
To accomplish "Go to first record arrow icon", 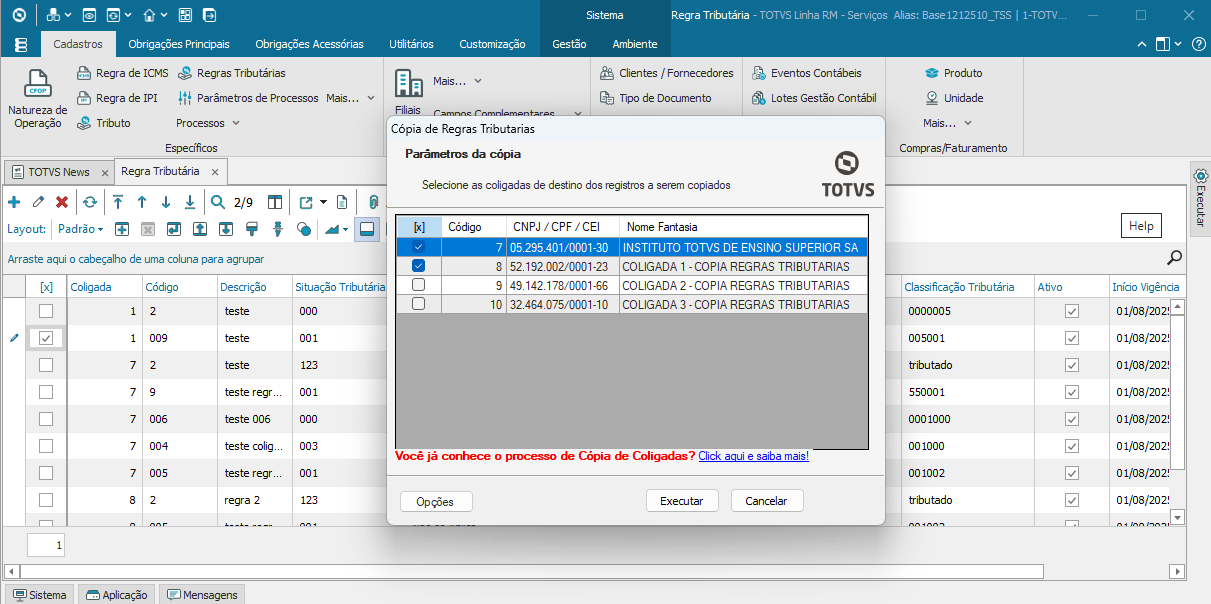I will 118,202.
